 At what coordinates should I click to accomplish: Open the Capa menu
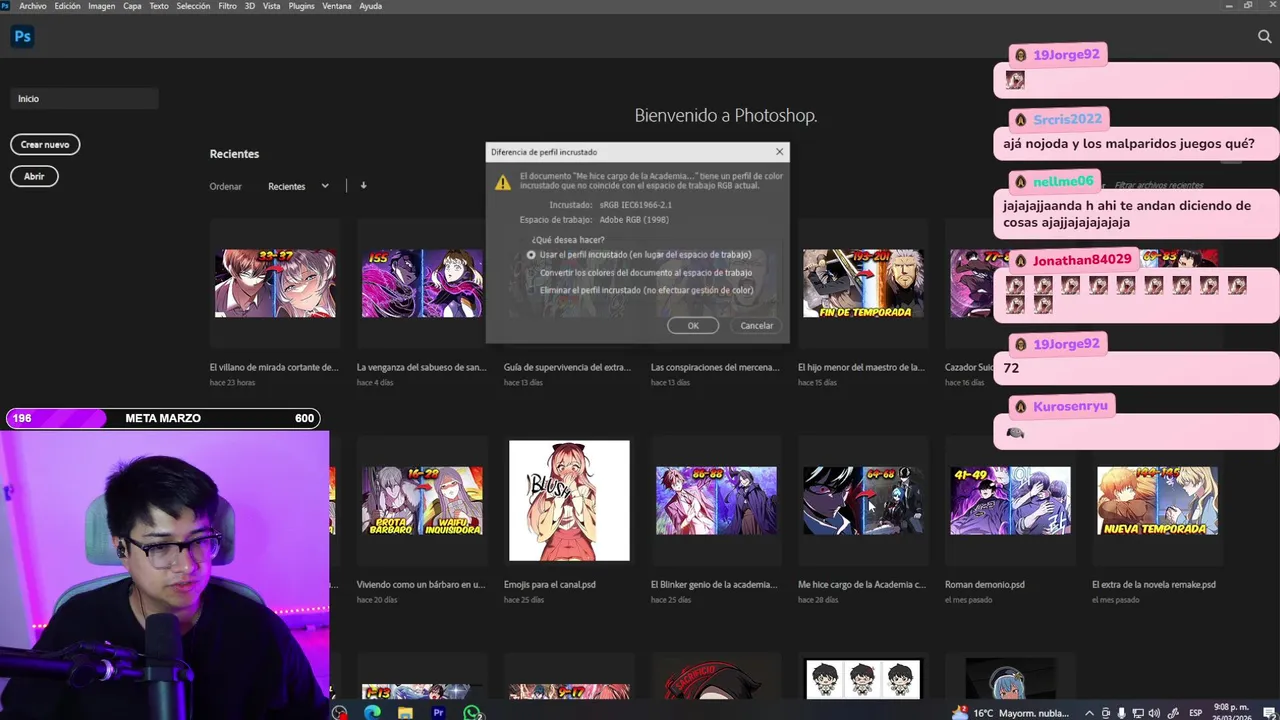pyautogui.click(x=132, y=6)
